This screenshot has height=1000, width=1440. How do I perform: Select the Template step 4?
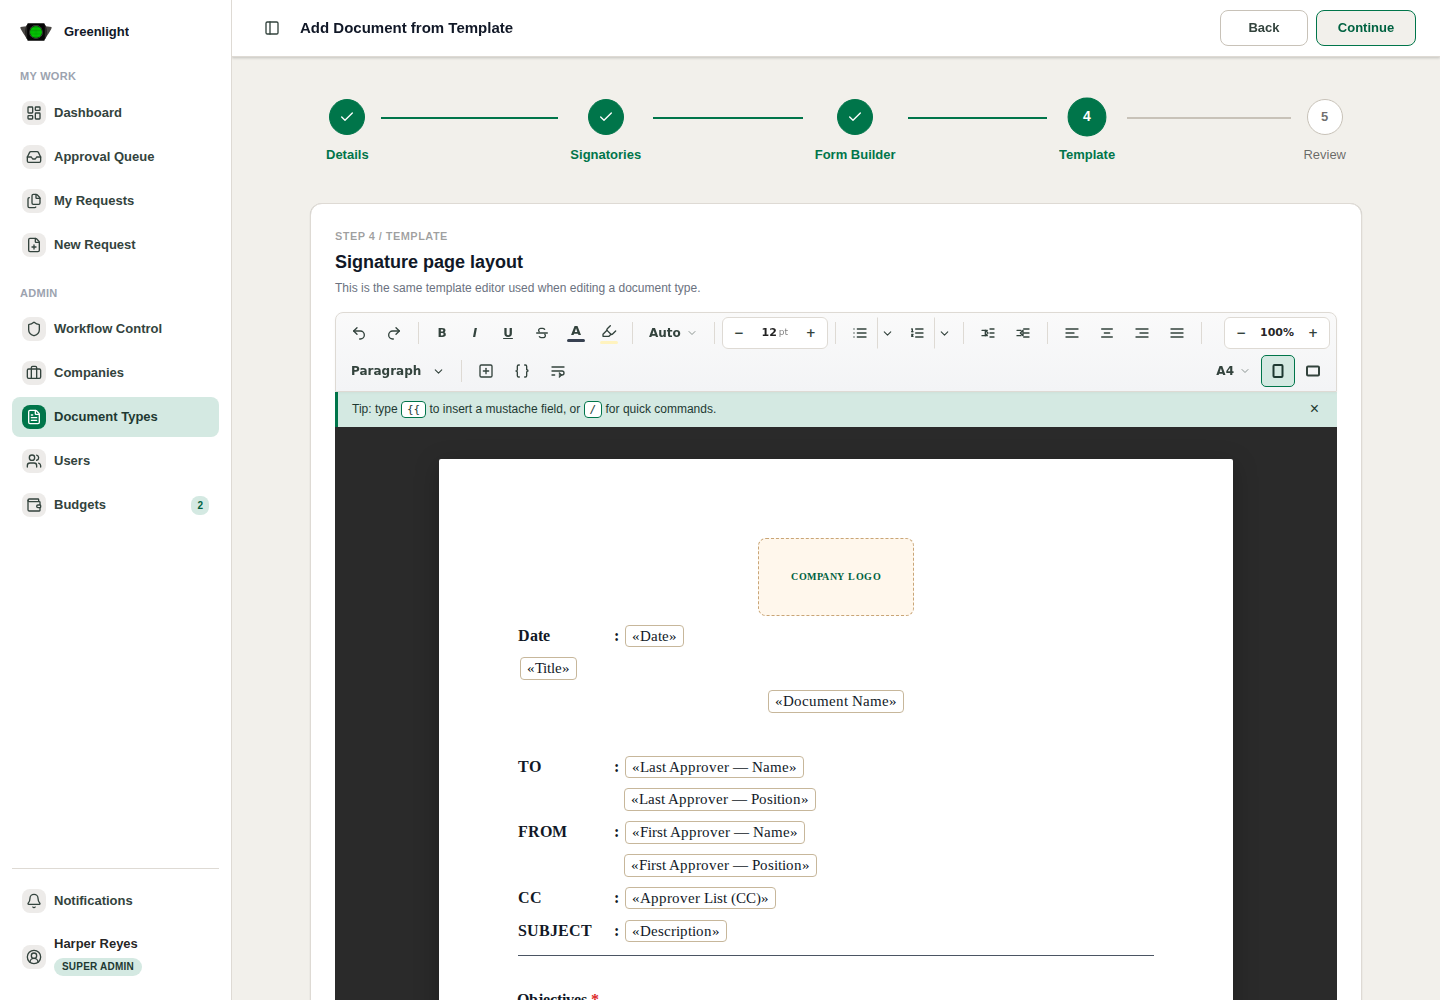click(1087, 130)
